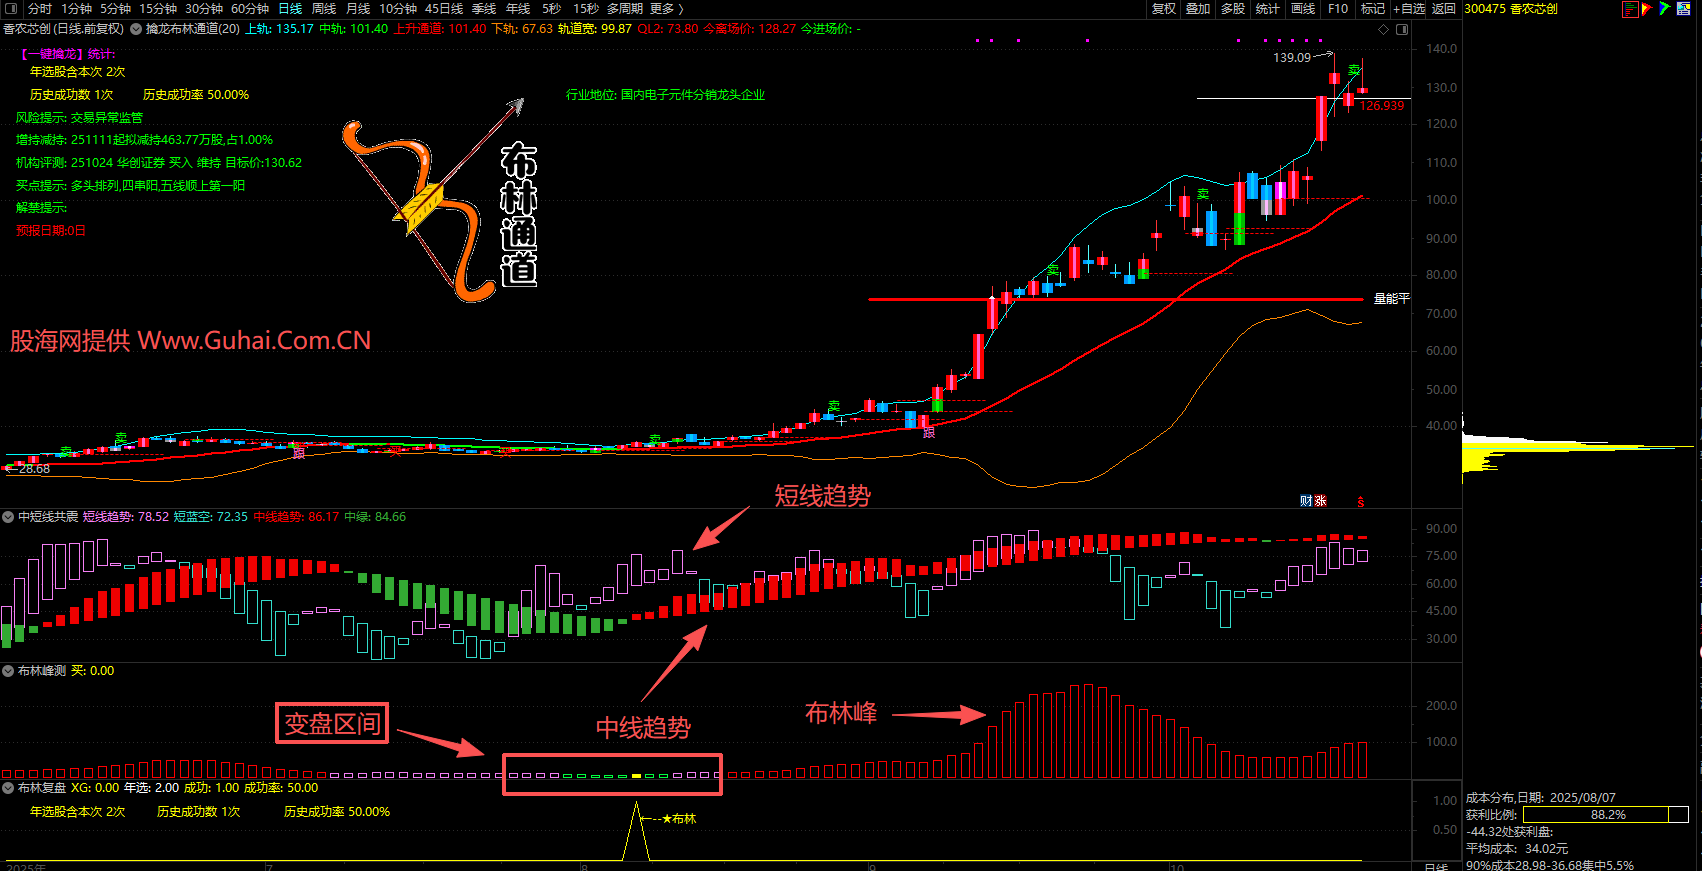This screenshot has height=871, width=1702.
Task: Open the 布林峰测 indicator dropdown arrow
Action: 8,671
